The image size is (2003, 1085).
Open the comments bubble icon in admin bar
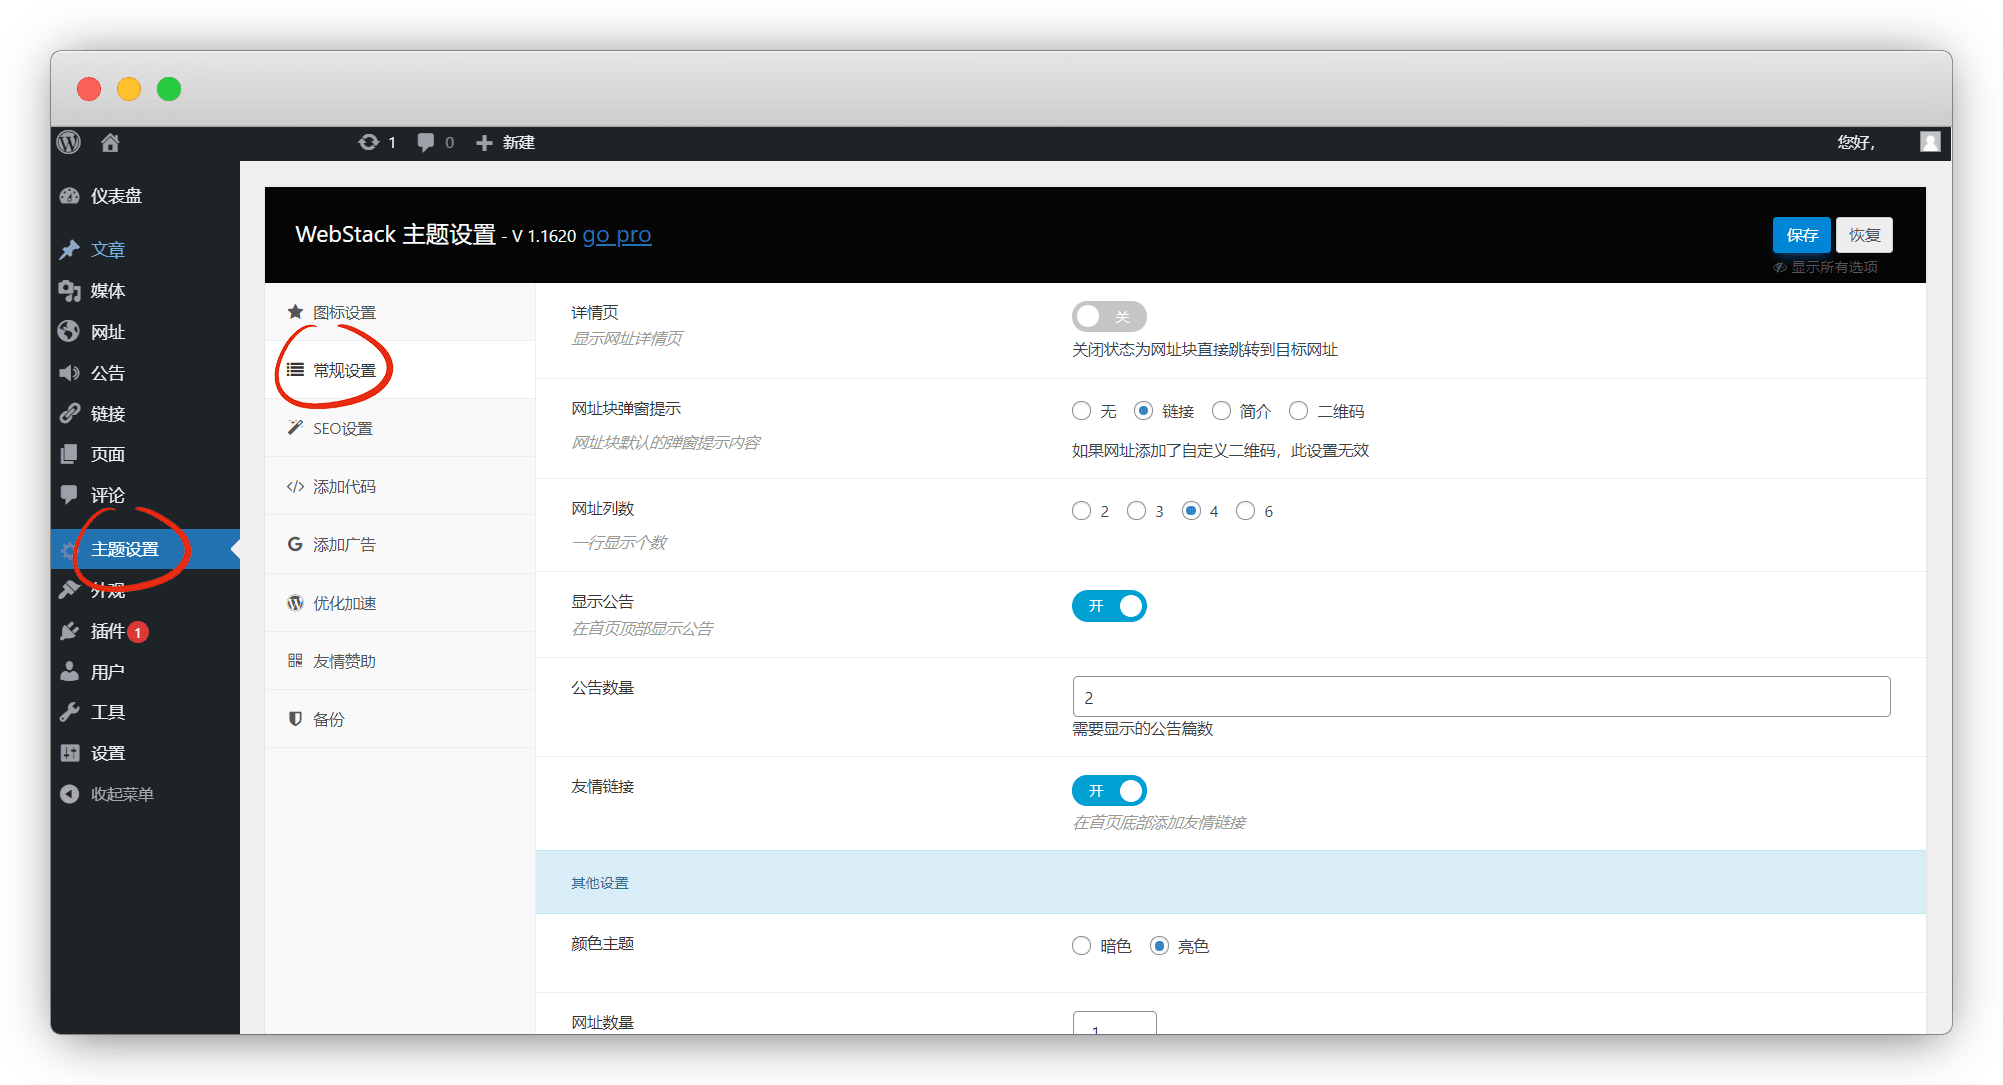(x=426, y=142)
